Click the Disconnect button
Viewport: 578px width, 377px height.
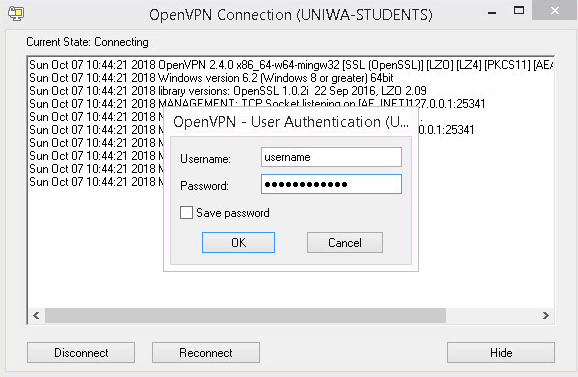(81, 353)
